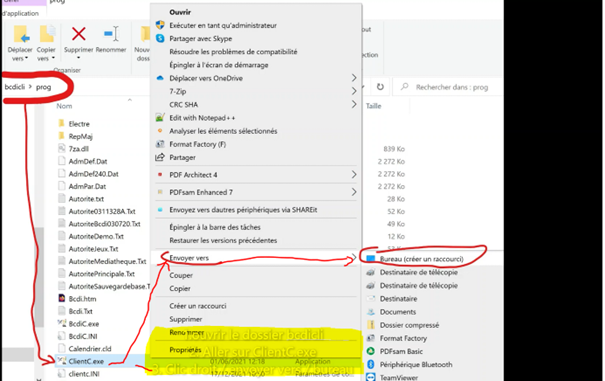605x381 pixels.
Task: Click the Nom column header
Action: [64, 106]
